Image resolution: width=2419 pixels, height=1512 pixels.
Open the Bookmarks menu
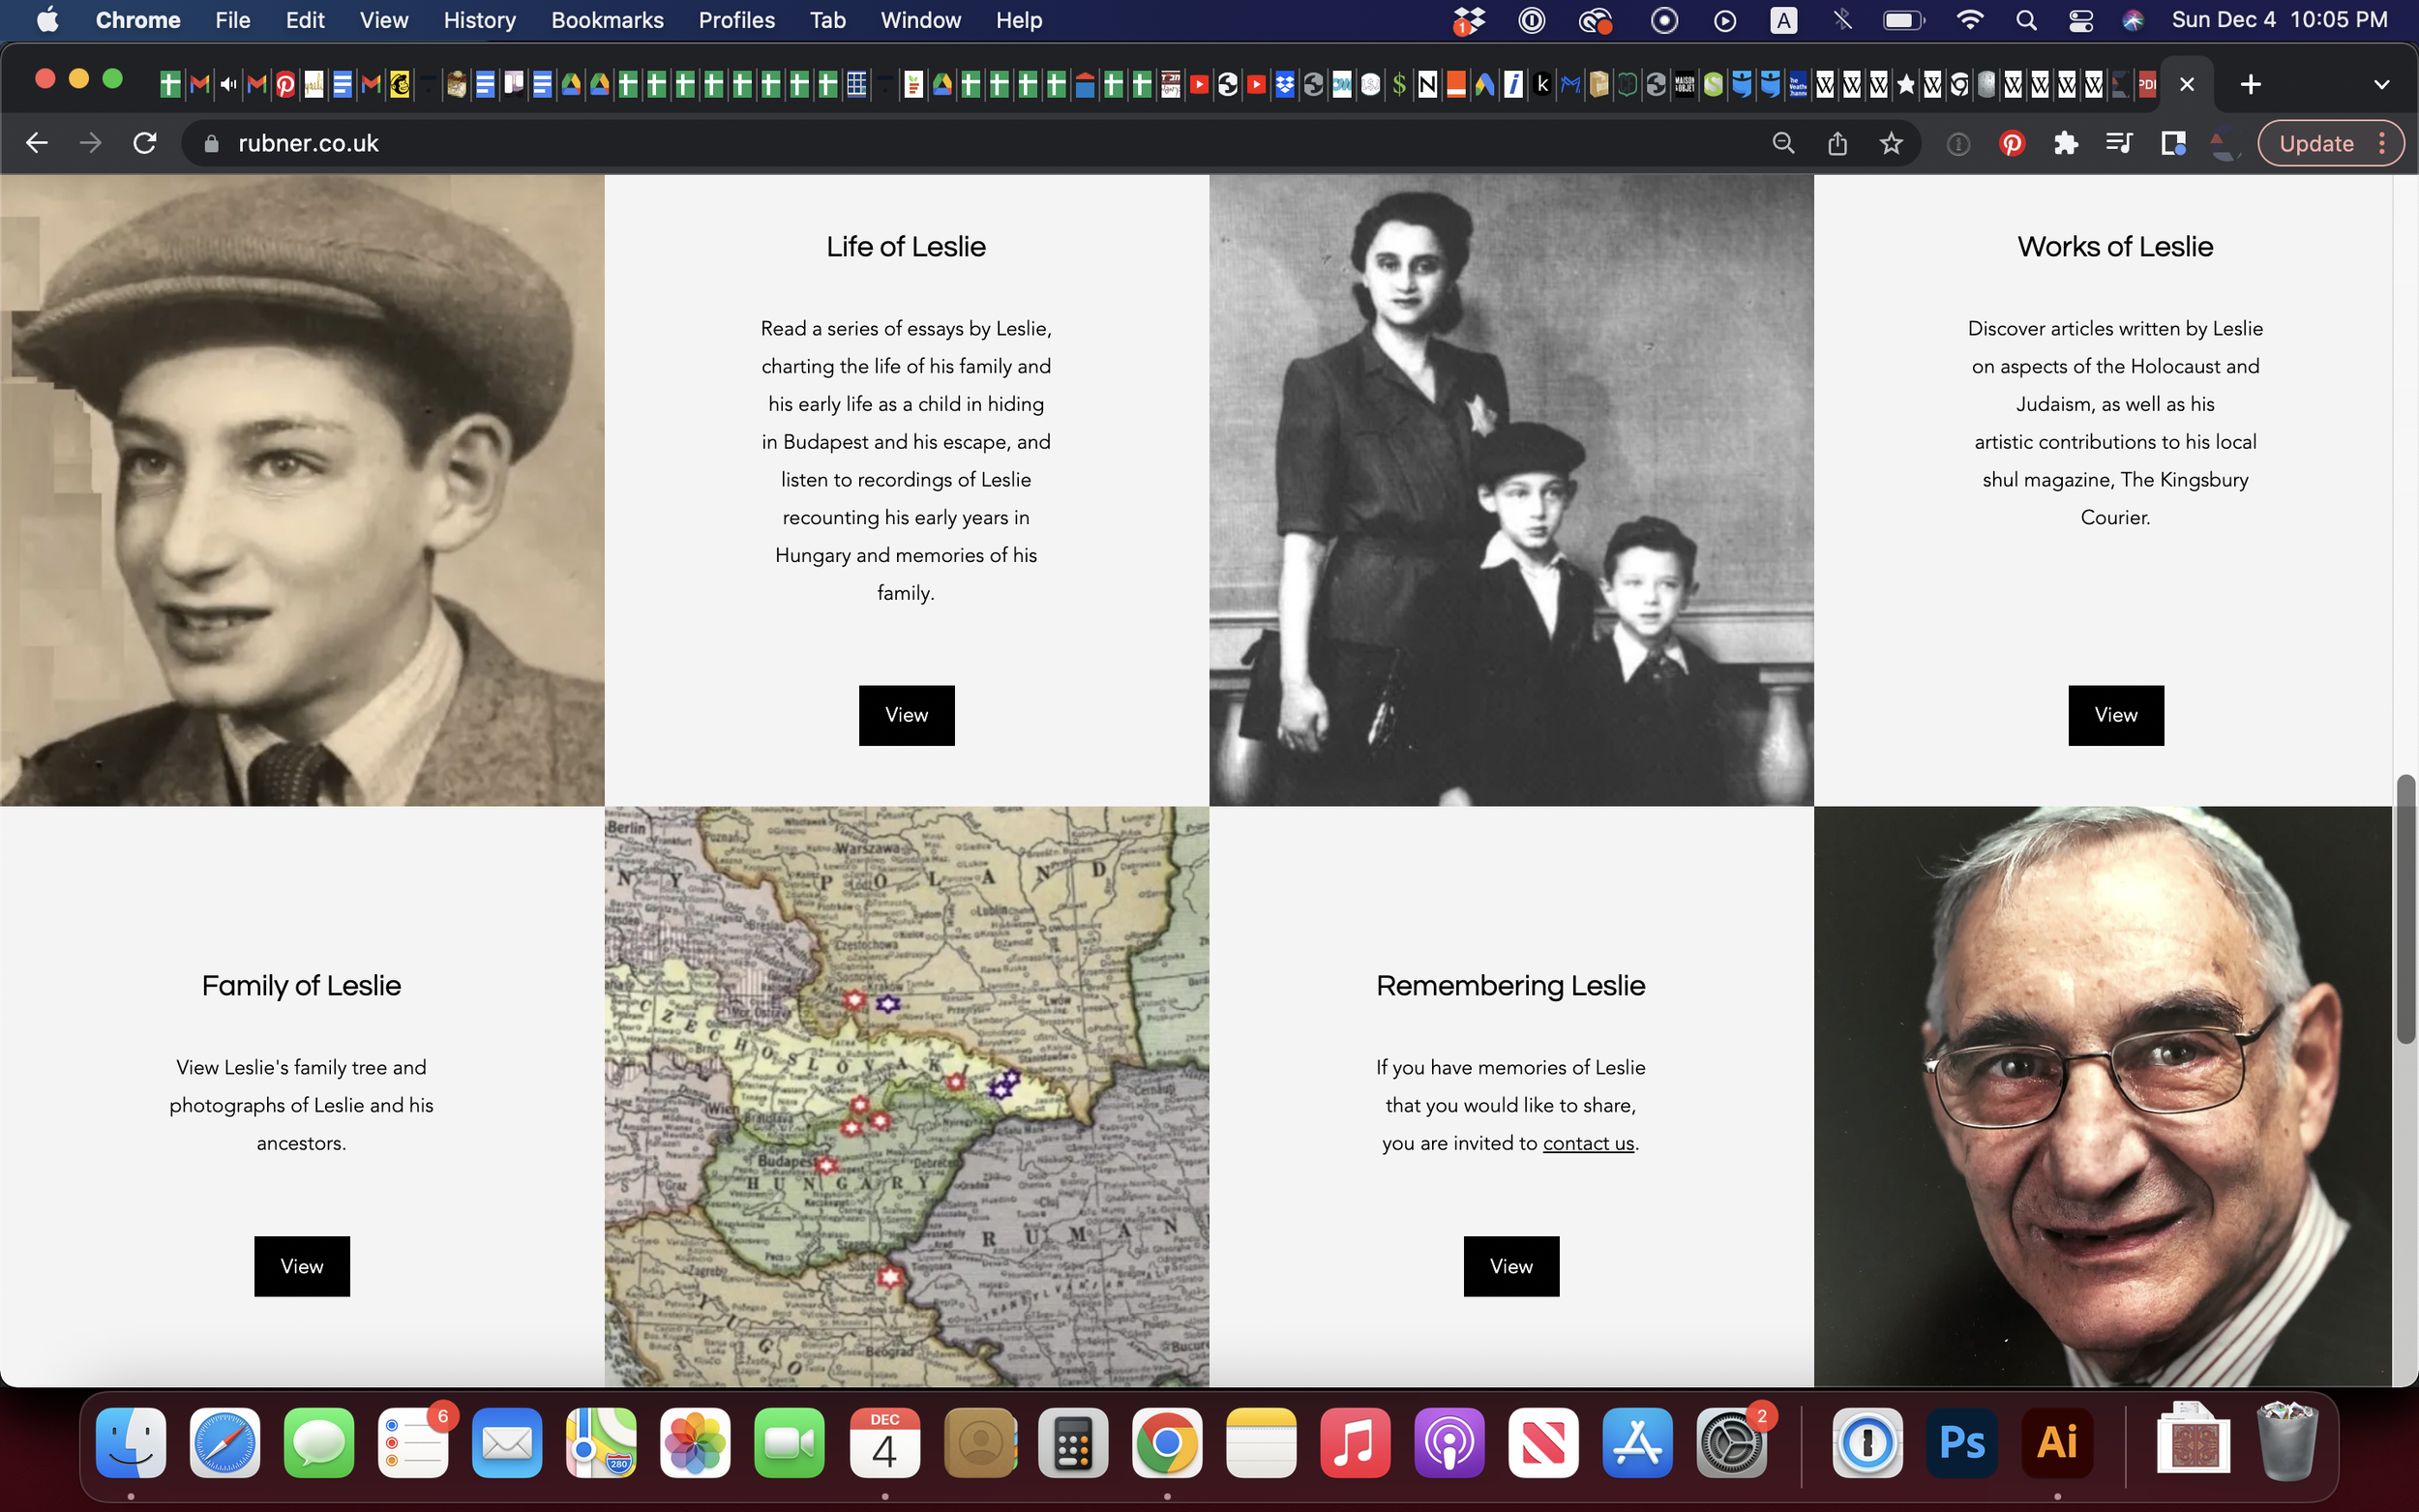607,20
